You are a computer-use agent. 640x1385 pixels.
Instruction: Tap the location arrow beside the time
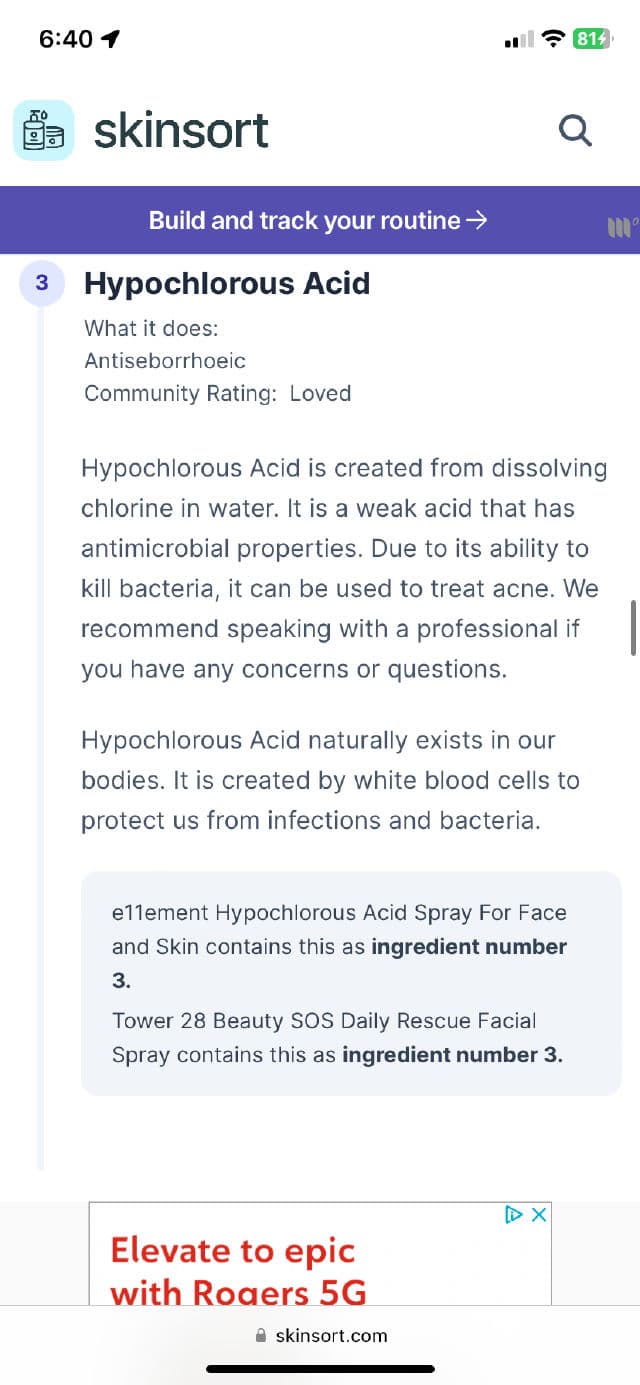coord(111,39)
